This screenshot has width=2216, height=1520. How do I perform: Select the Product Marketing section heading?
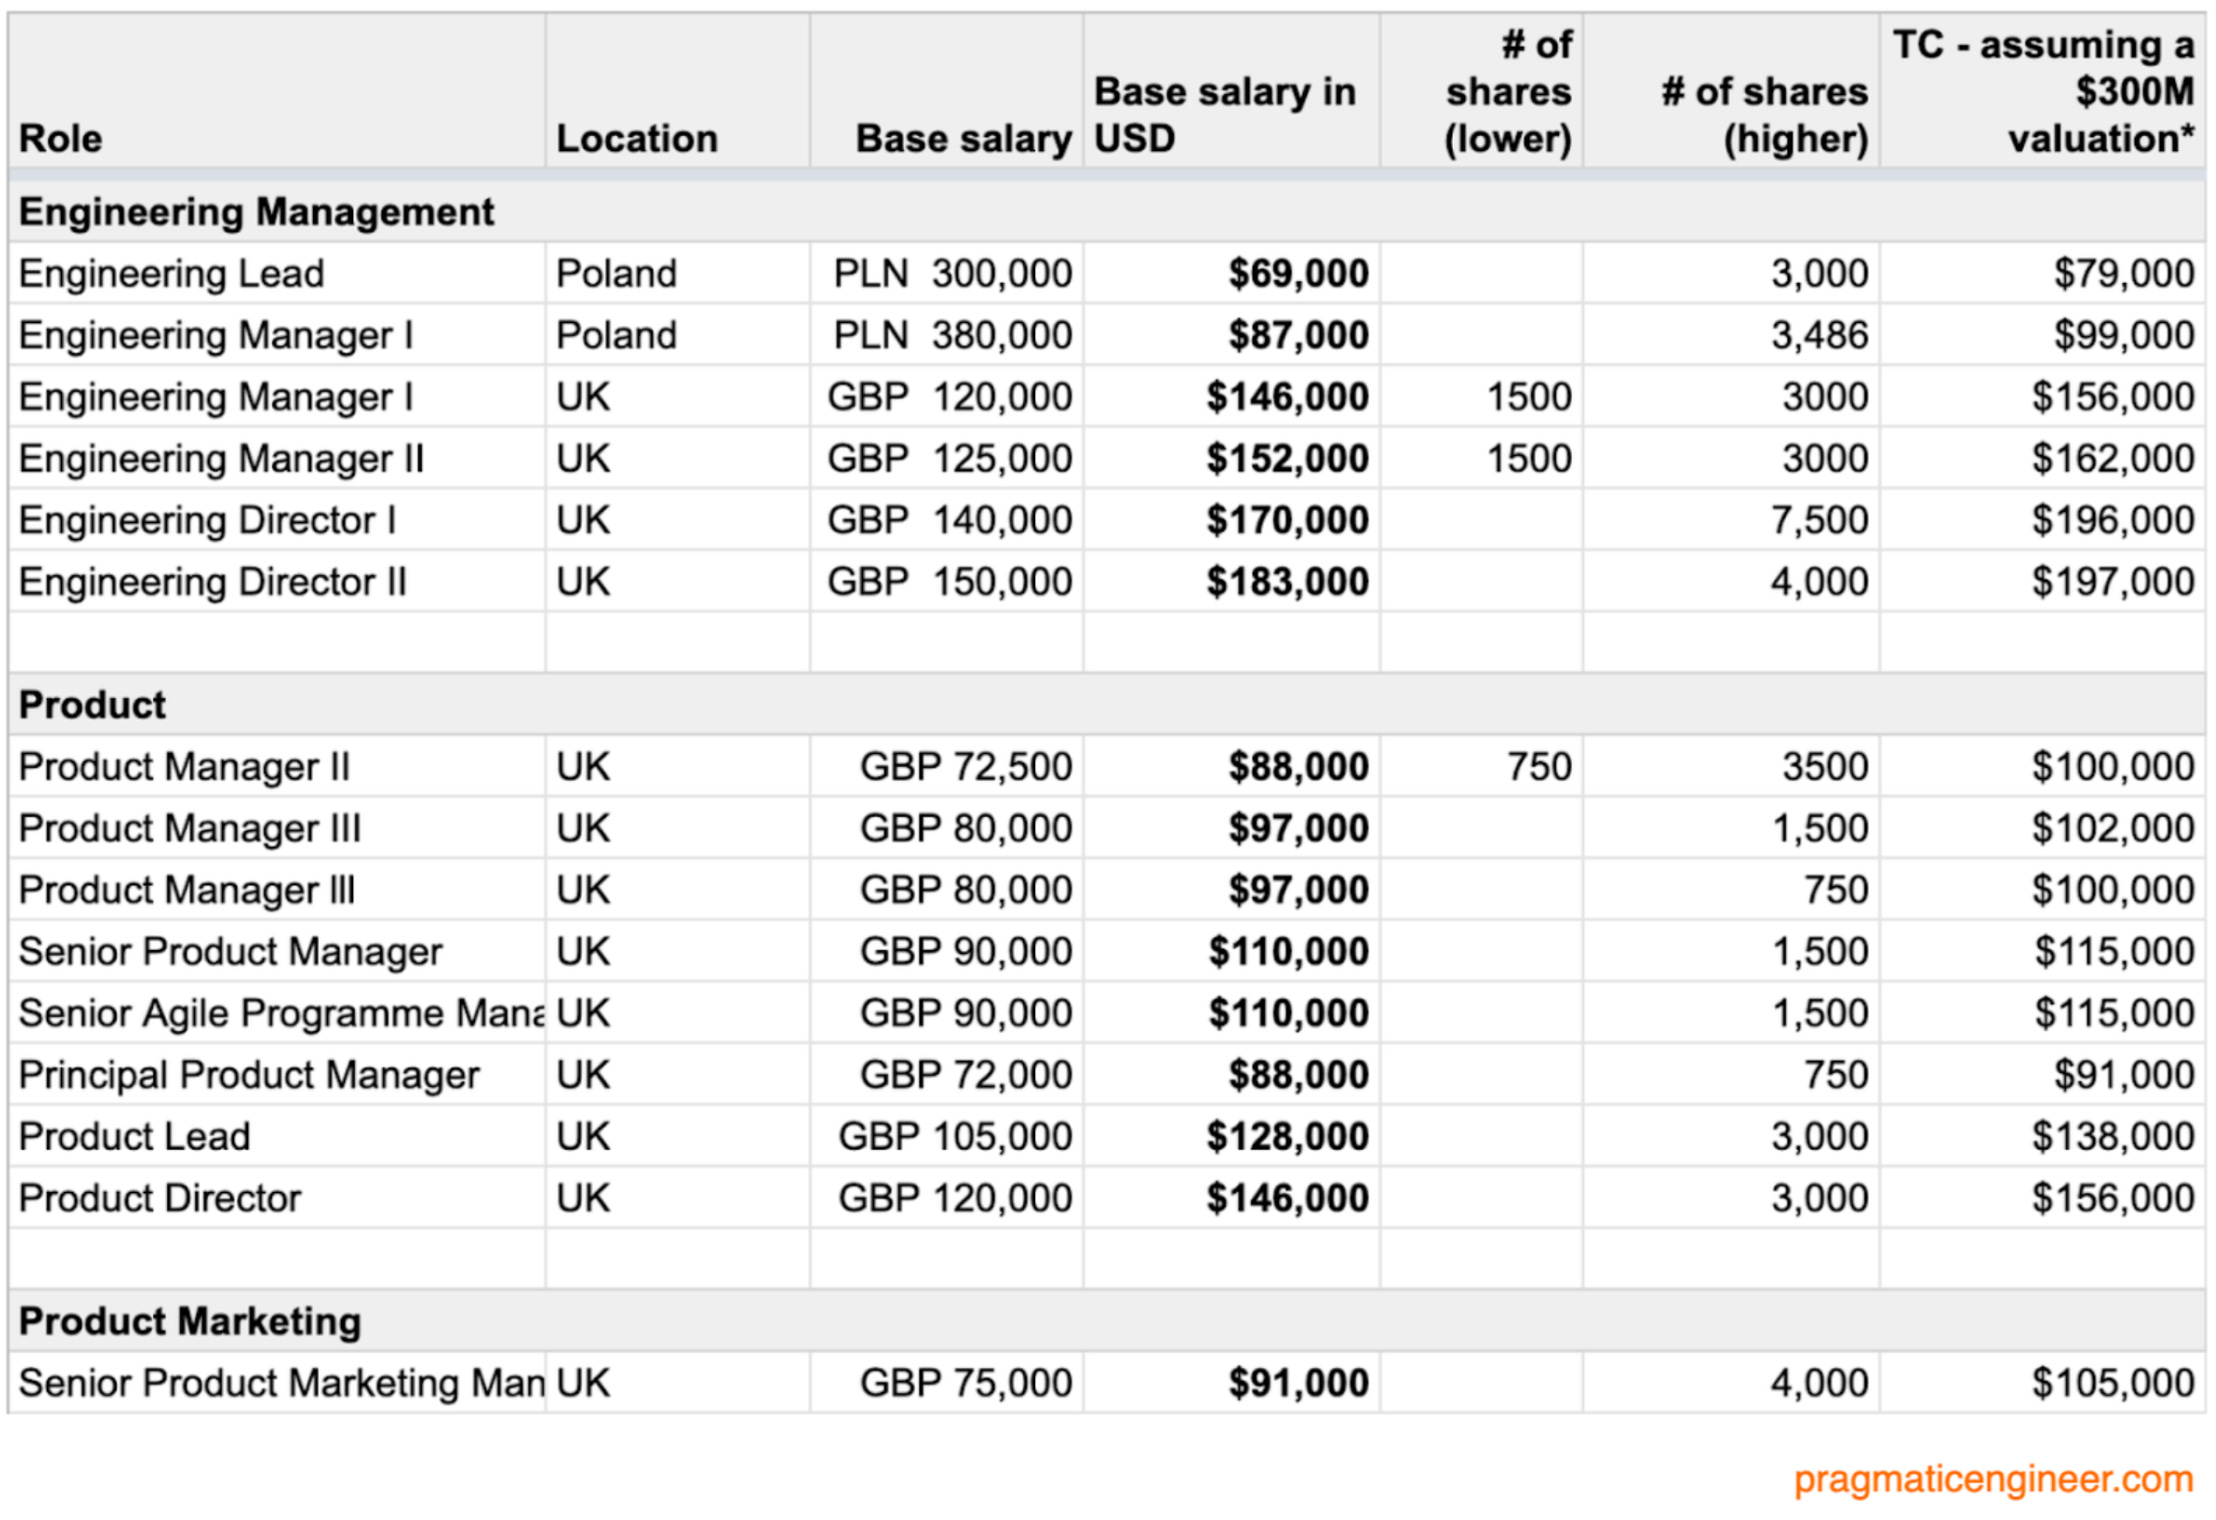pyautogui.click(x=190, y=1321)
